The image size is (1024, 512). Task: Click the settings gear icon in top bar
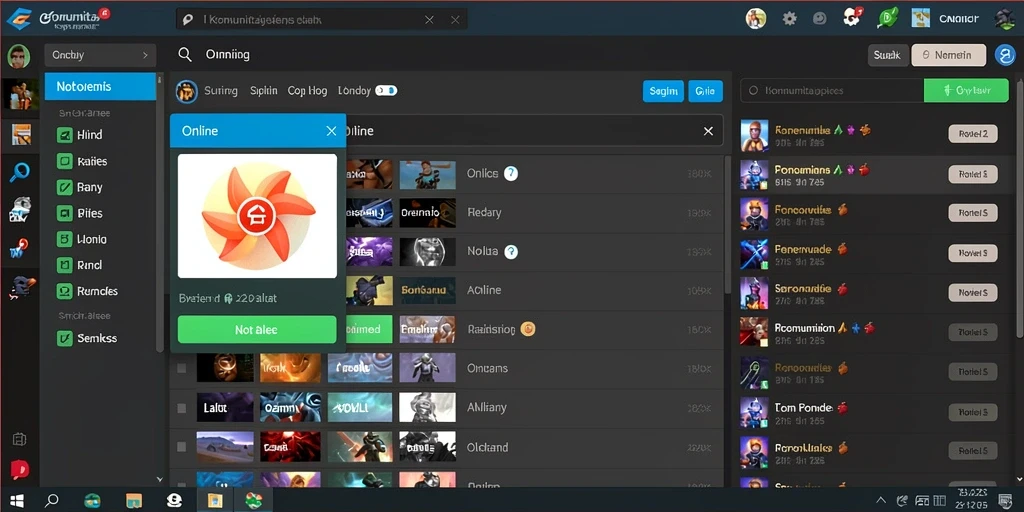click(790, 18)
